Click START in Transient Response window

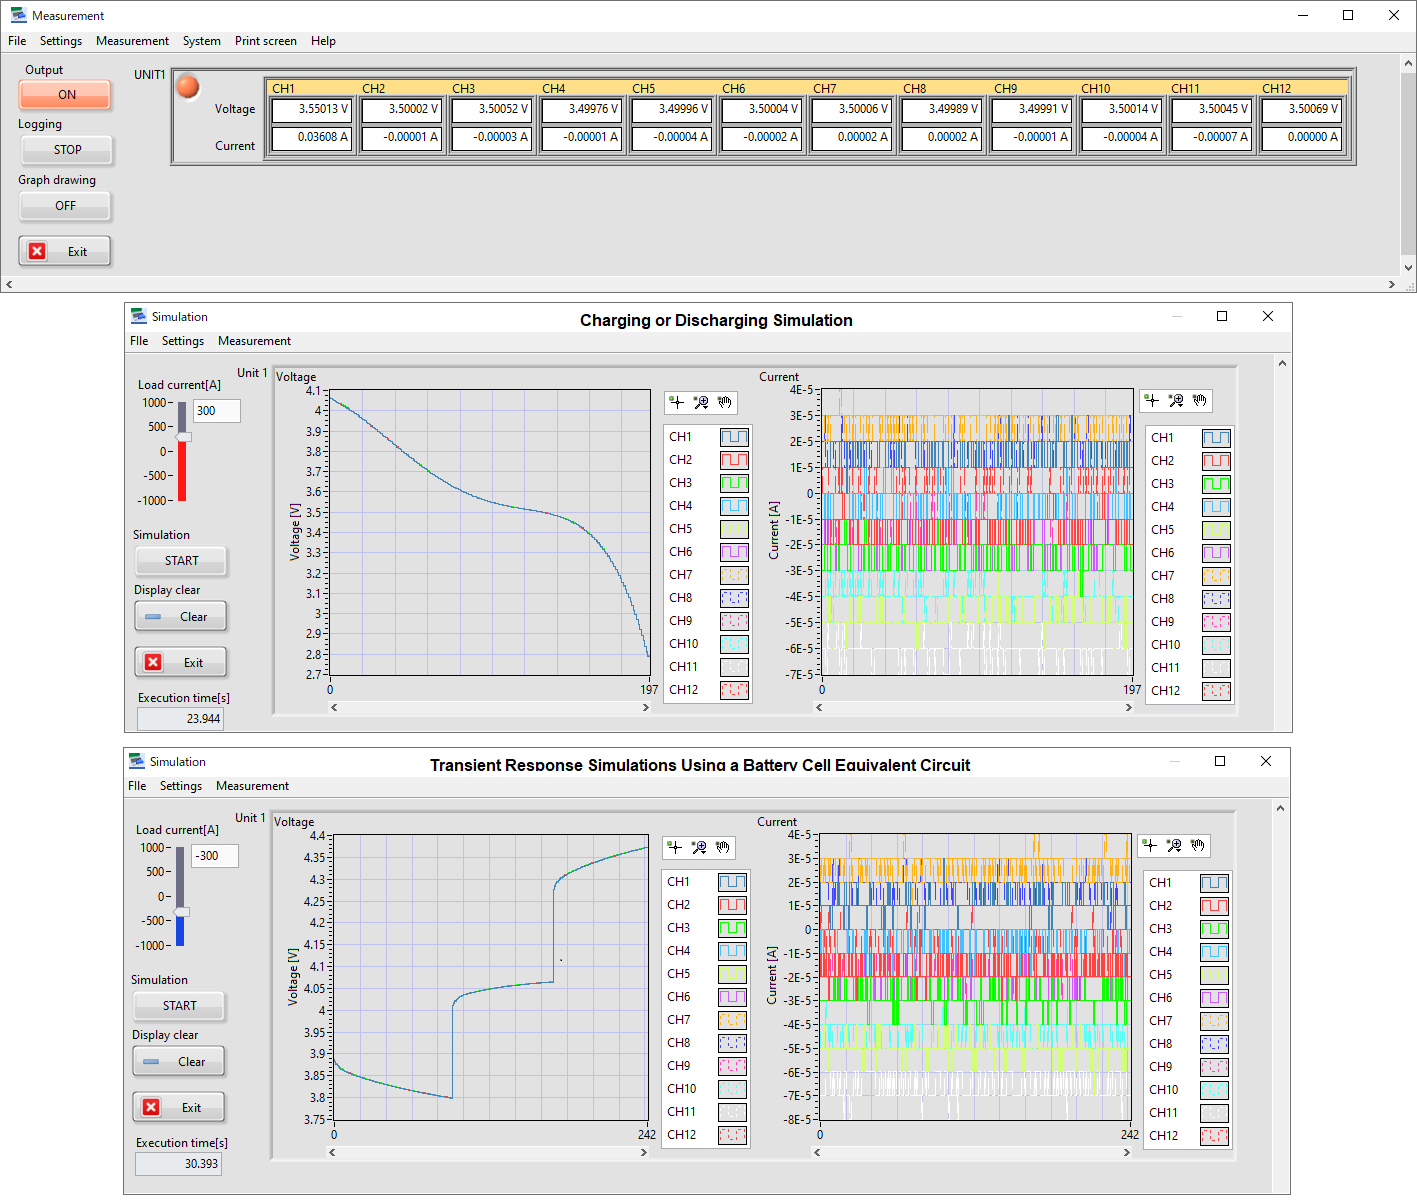[179, 1006]
